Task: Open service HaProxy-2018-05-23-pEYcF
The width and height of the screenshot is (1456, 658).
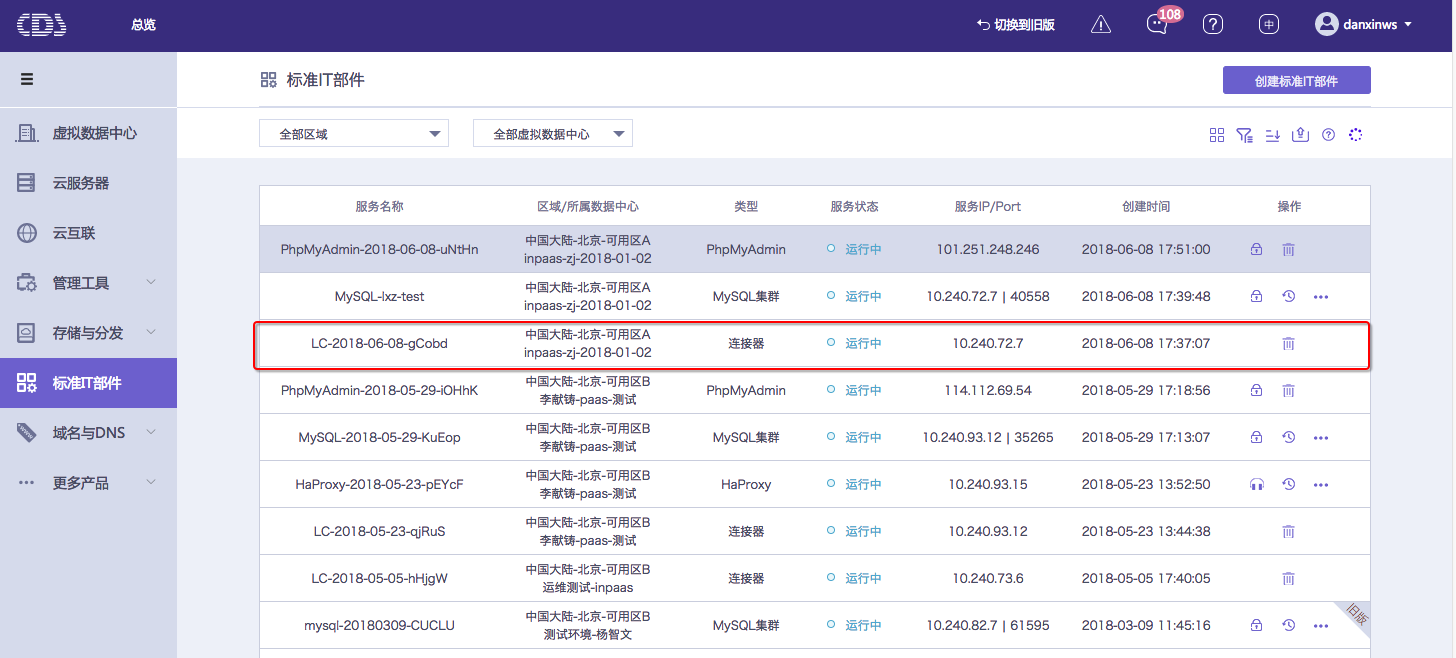Action: pos(379,484)
